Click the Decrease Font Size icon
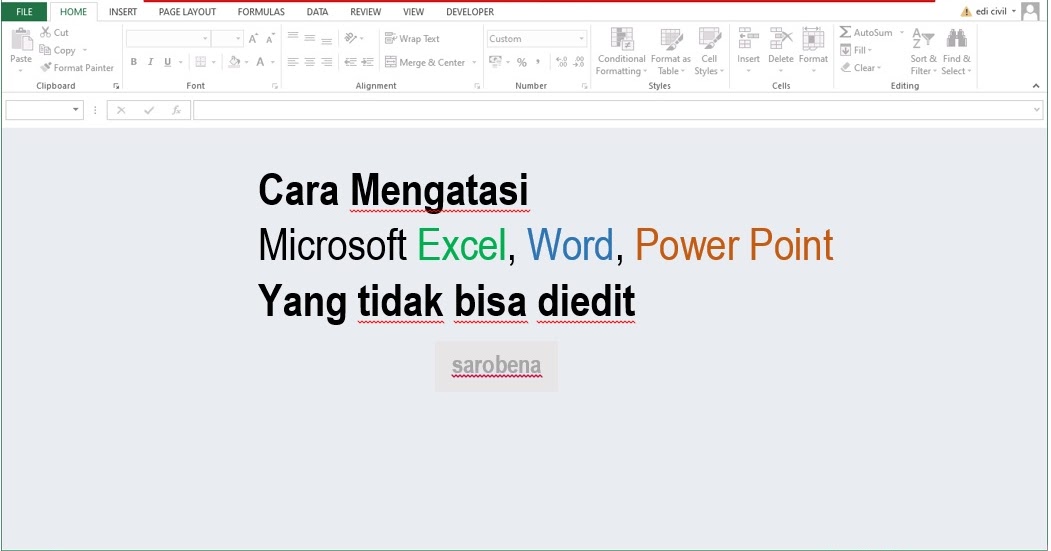The height and width of the screenshot is (551, 1051). 269,39
